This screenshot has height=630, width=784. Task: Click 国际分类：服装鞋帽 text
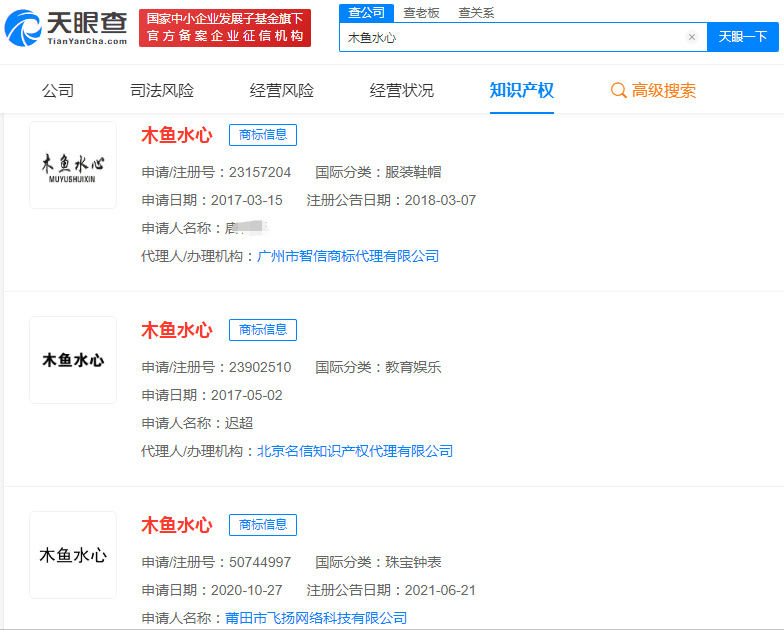(378, 172)
